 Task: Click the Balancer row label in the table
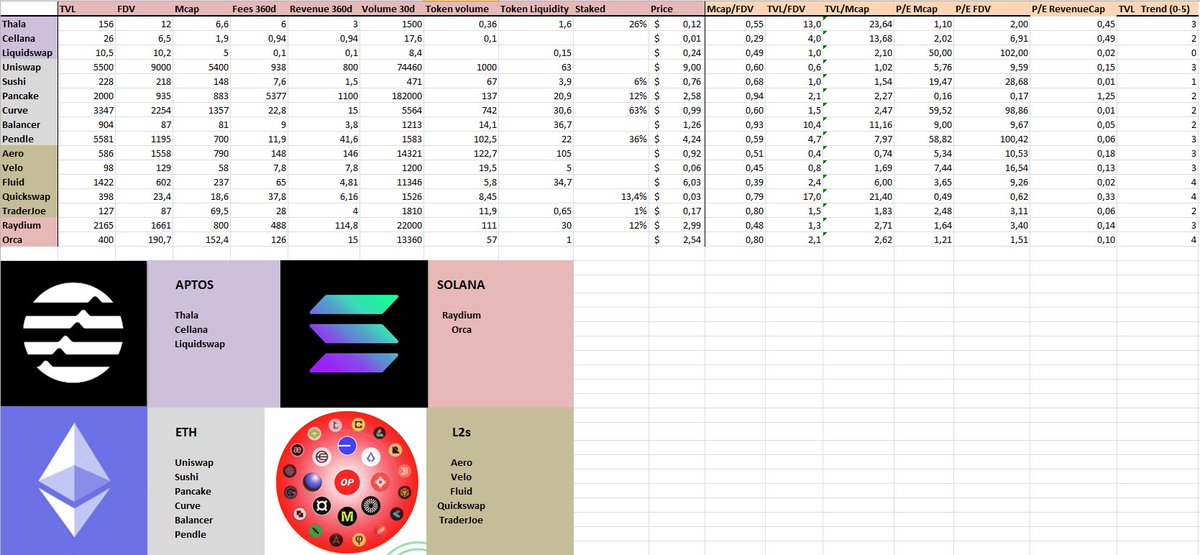tap(29, 124)
